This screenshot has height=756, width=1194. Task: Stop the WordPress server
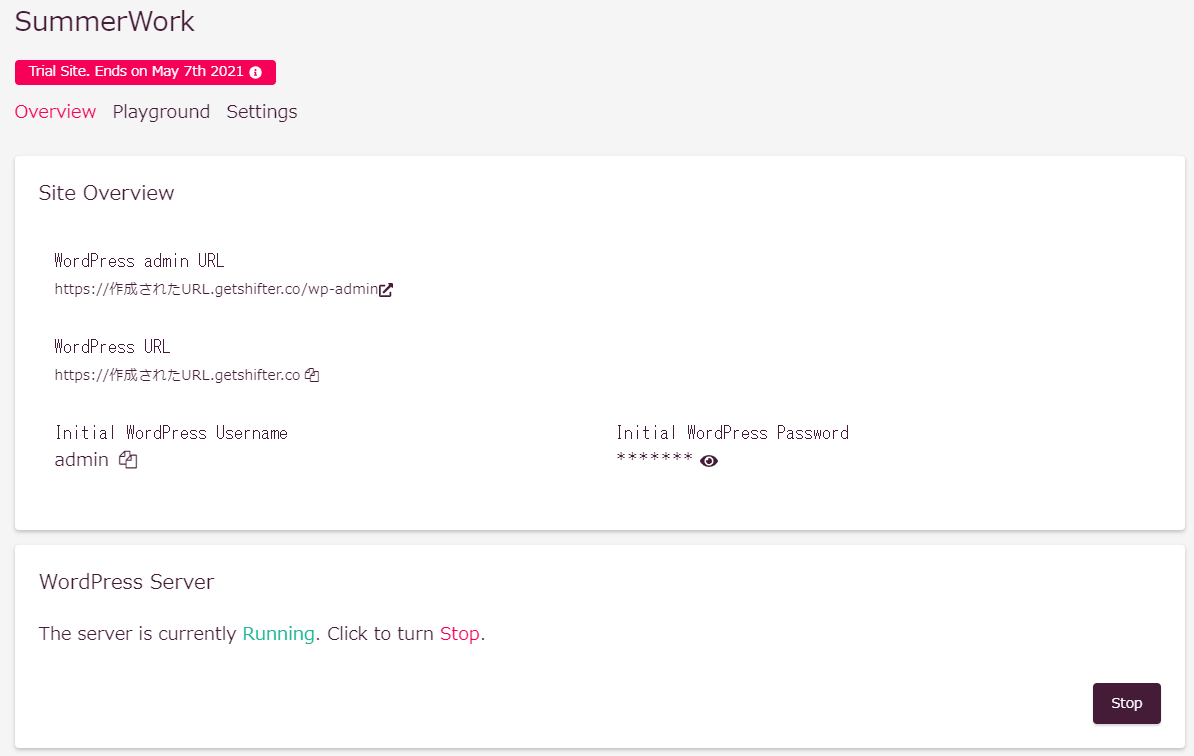pos(1126,703)
